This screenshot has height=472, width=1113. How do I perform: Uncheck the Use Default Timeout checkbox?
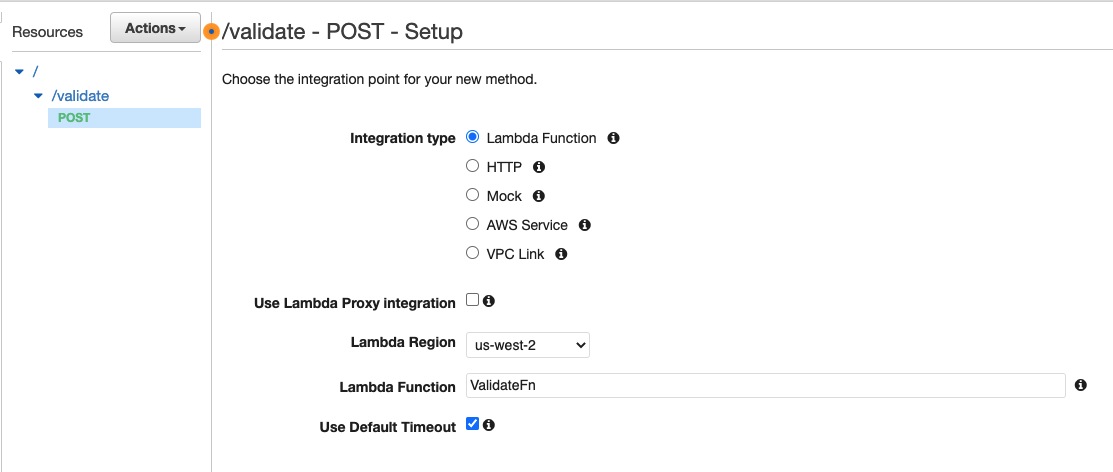[473, 425]
